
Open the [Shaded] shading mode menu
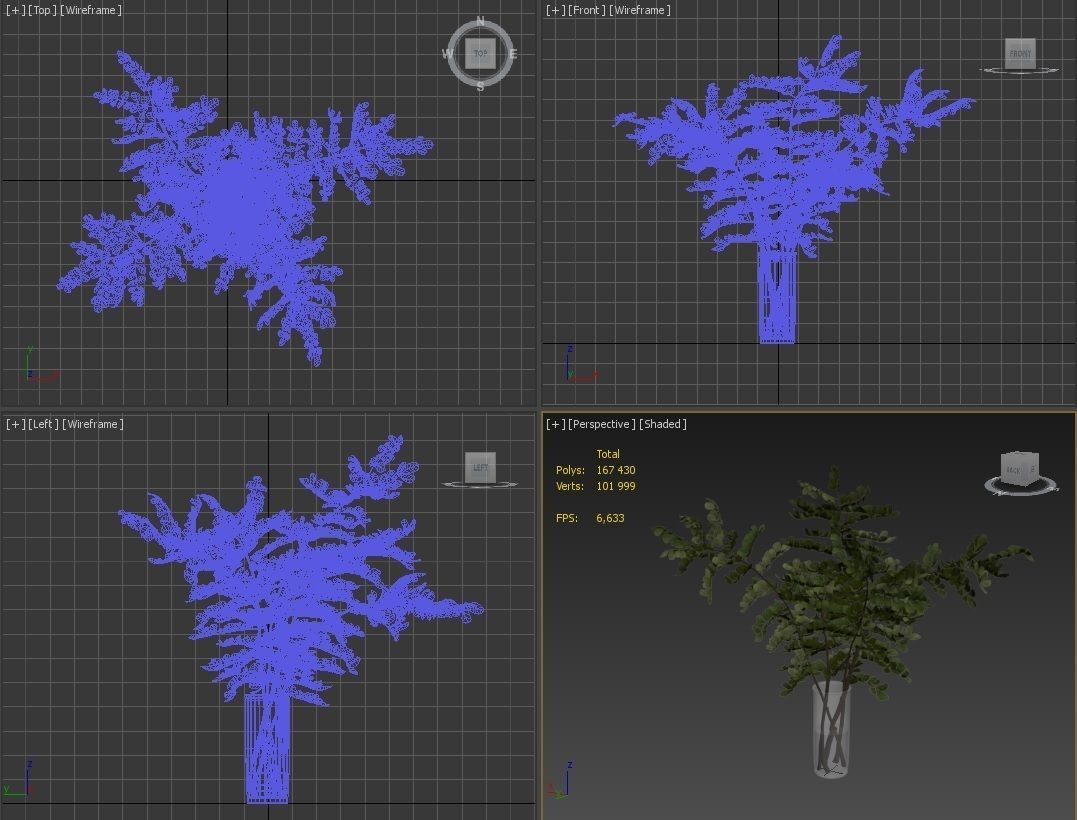tap(663, 424)
